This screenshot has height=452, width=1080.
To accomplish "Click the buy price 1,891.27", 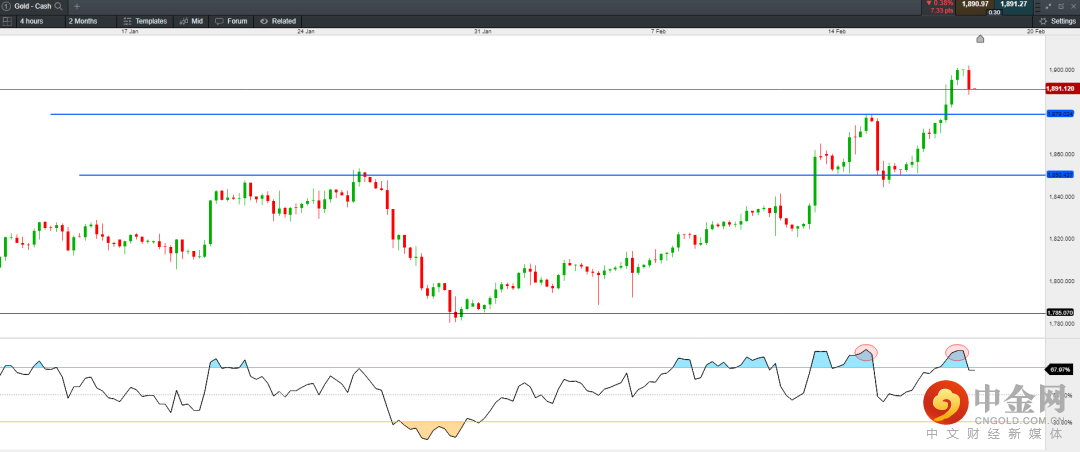I will click(x=1016, y=5).
